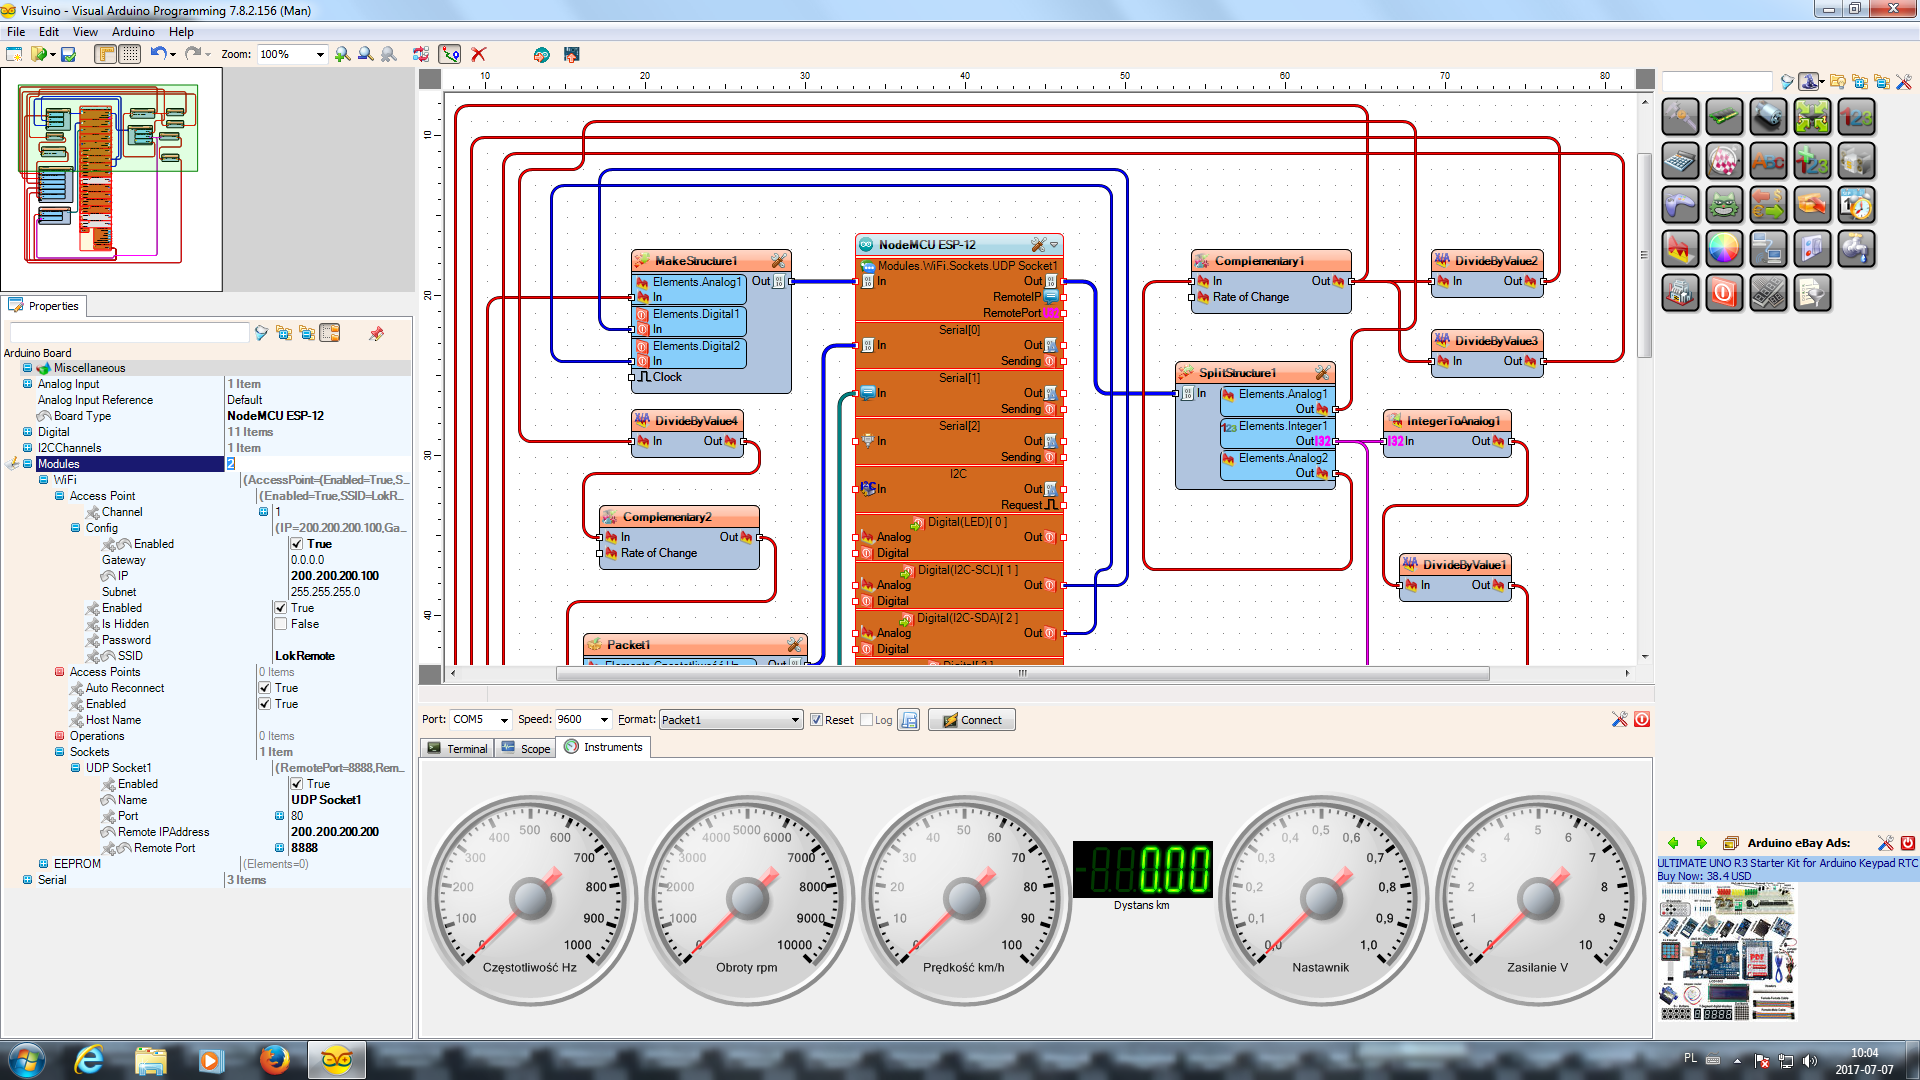The height and width of the screenshot is (1080, 1920).
Task: Click the Save project toolbar icon
Action: [x=68, y=54]
